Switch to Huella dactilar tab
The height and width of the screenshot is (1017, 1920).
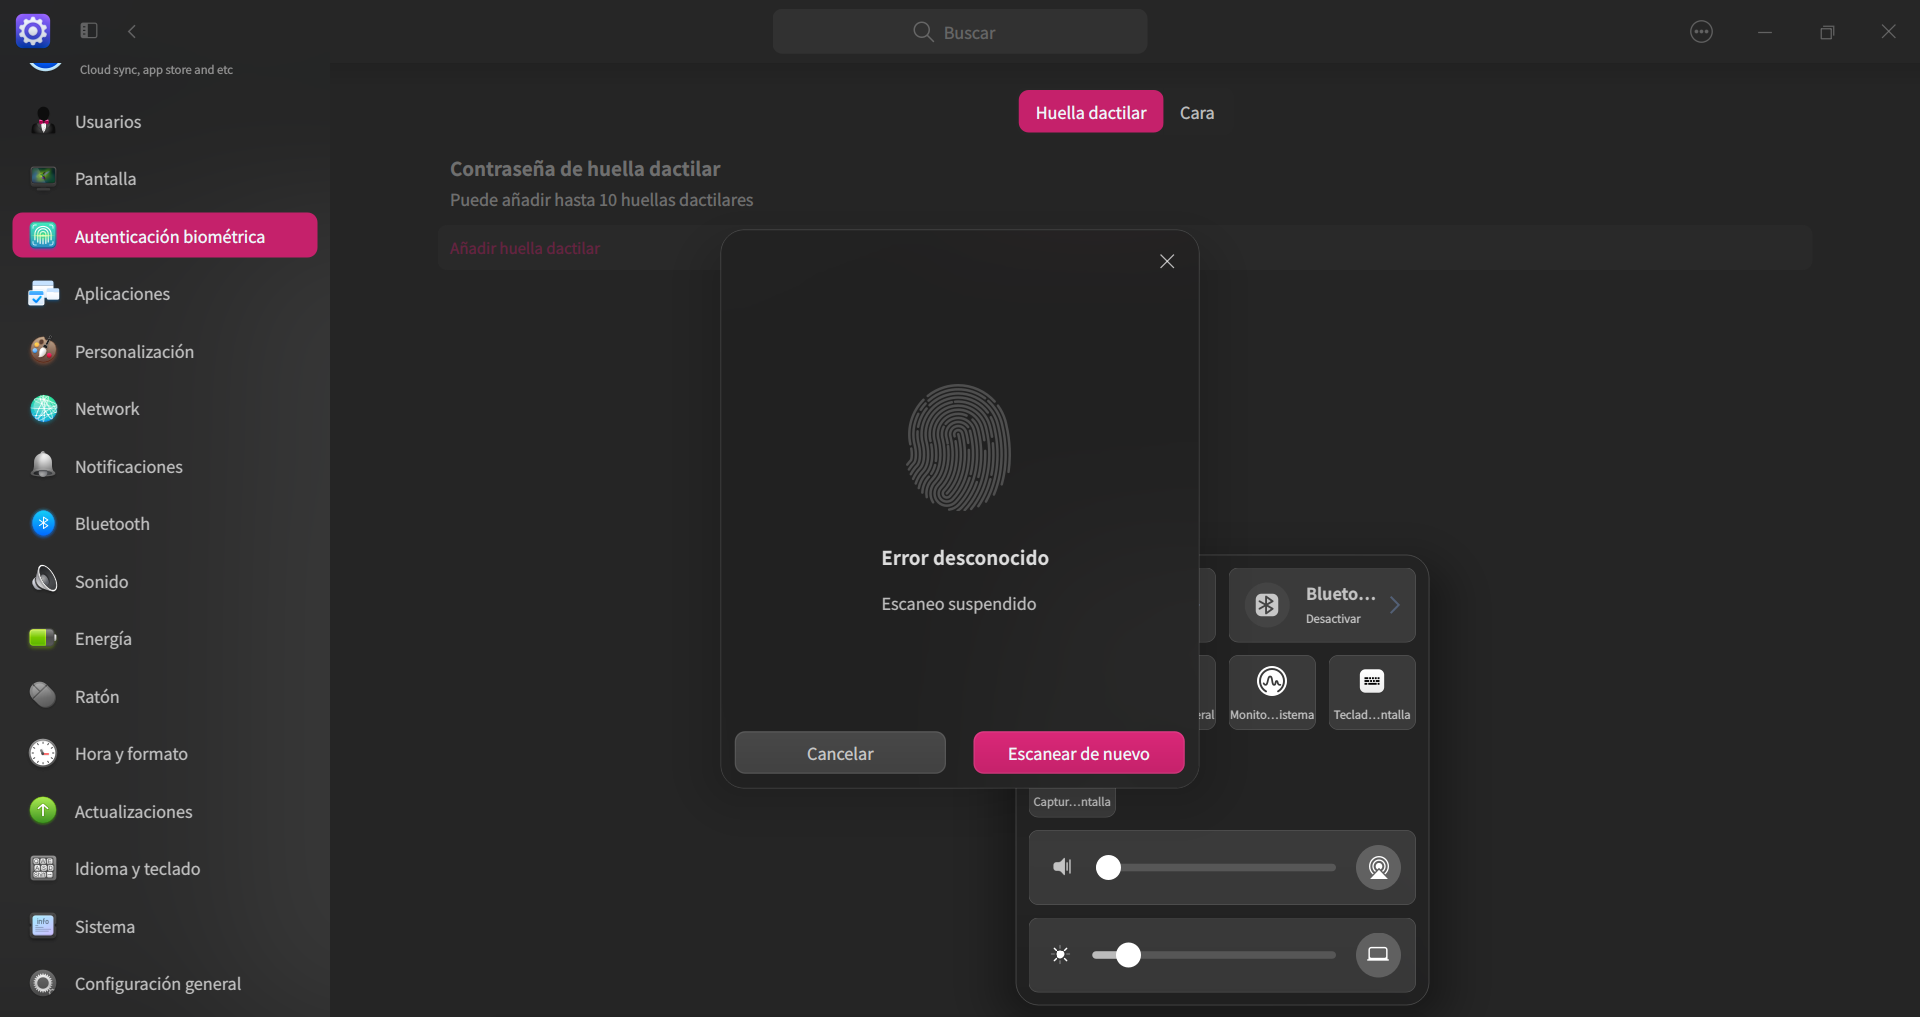pos(1091,112)
